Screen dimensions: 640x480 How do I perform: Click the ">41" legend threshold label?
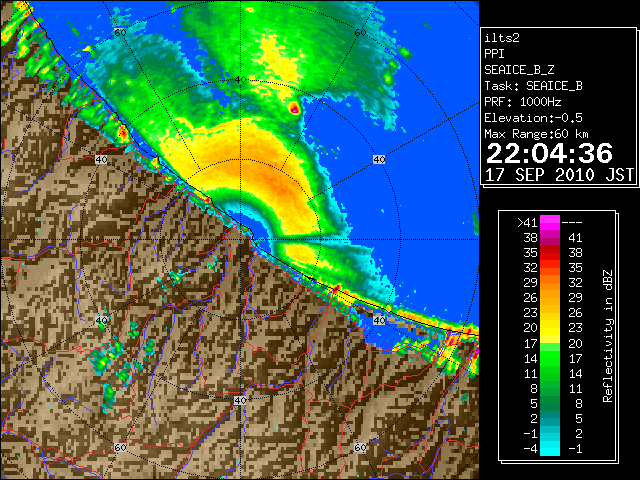pyautogui.click(x=527, y=223)
